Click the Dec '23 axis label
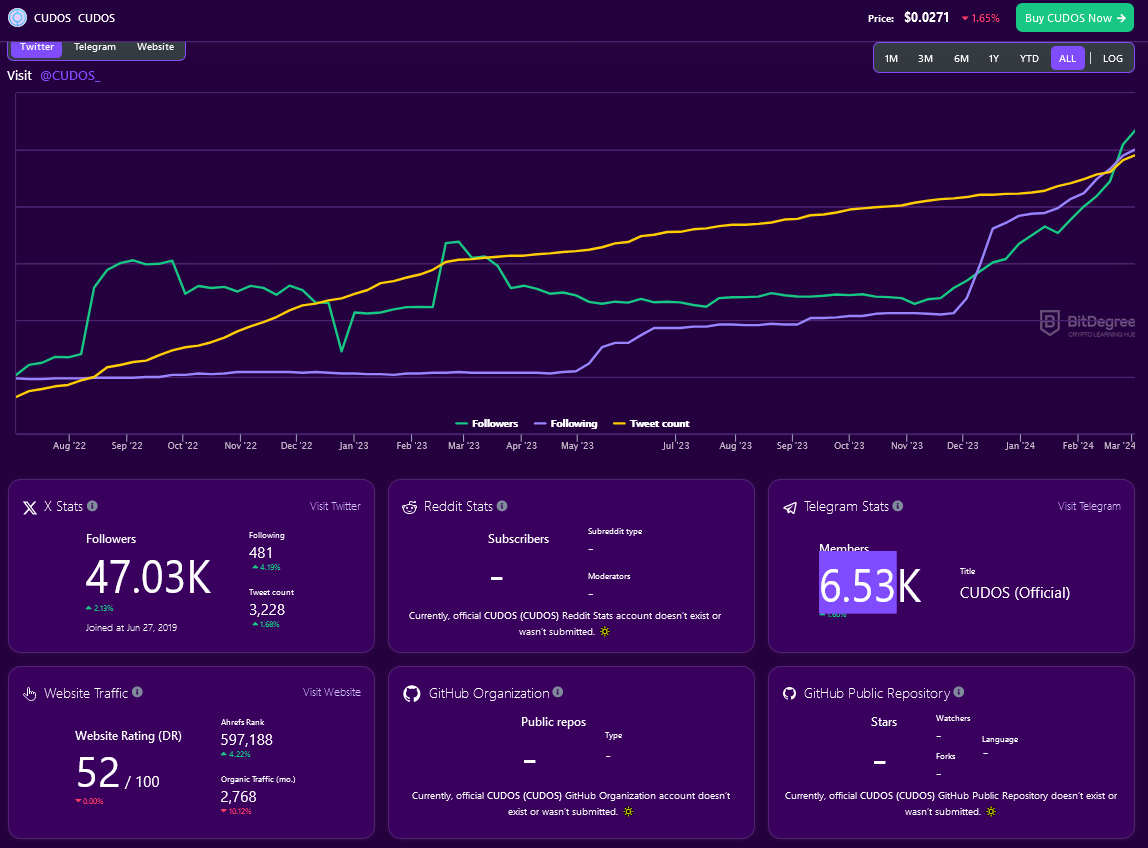1148x848 pixels. 963,446
